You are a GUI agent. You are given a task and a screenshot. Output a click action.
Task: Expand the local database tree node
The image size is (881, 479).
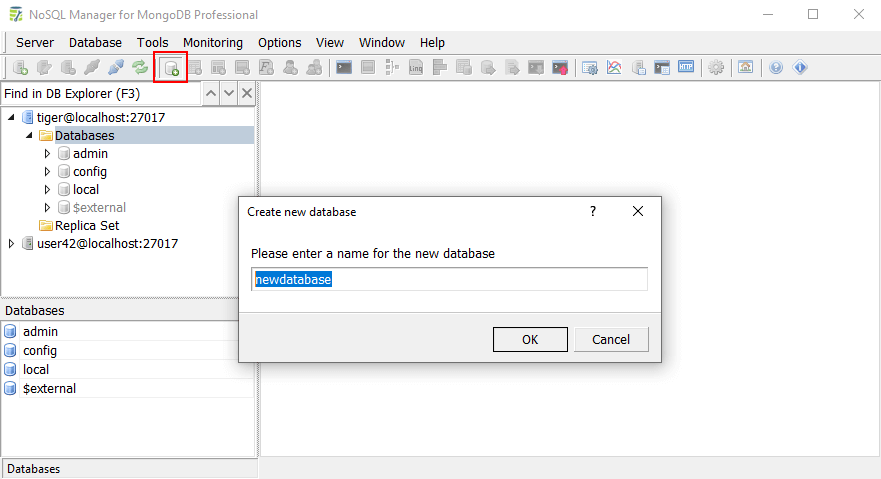tap(47, 190)
